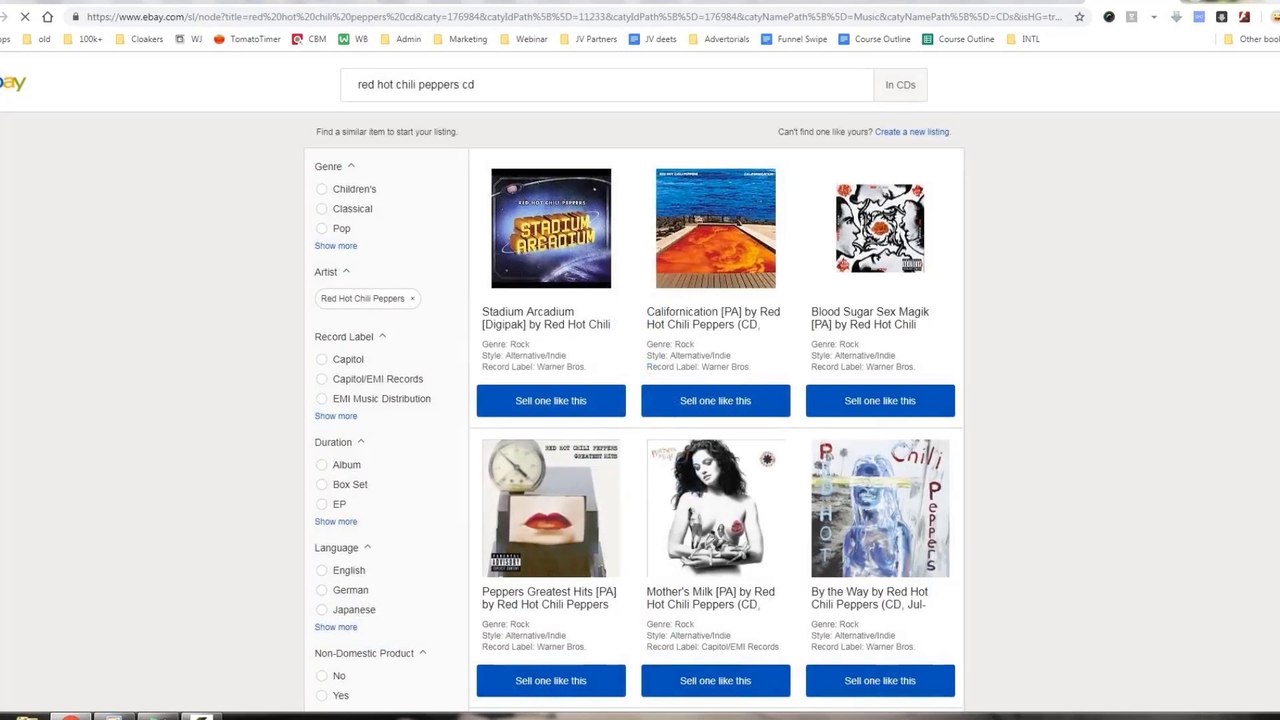The height and width of the screenshot is (720, 1280).
Task: Click 'Sell one like this' for Greatest Hits
Action: (551, 681)
